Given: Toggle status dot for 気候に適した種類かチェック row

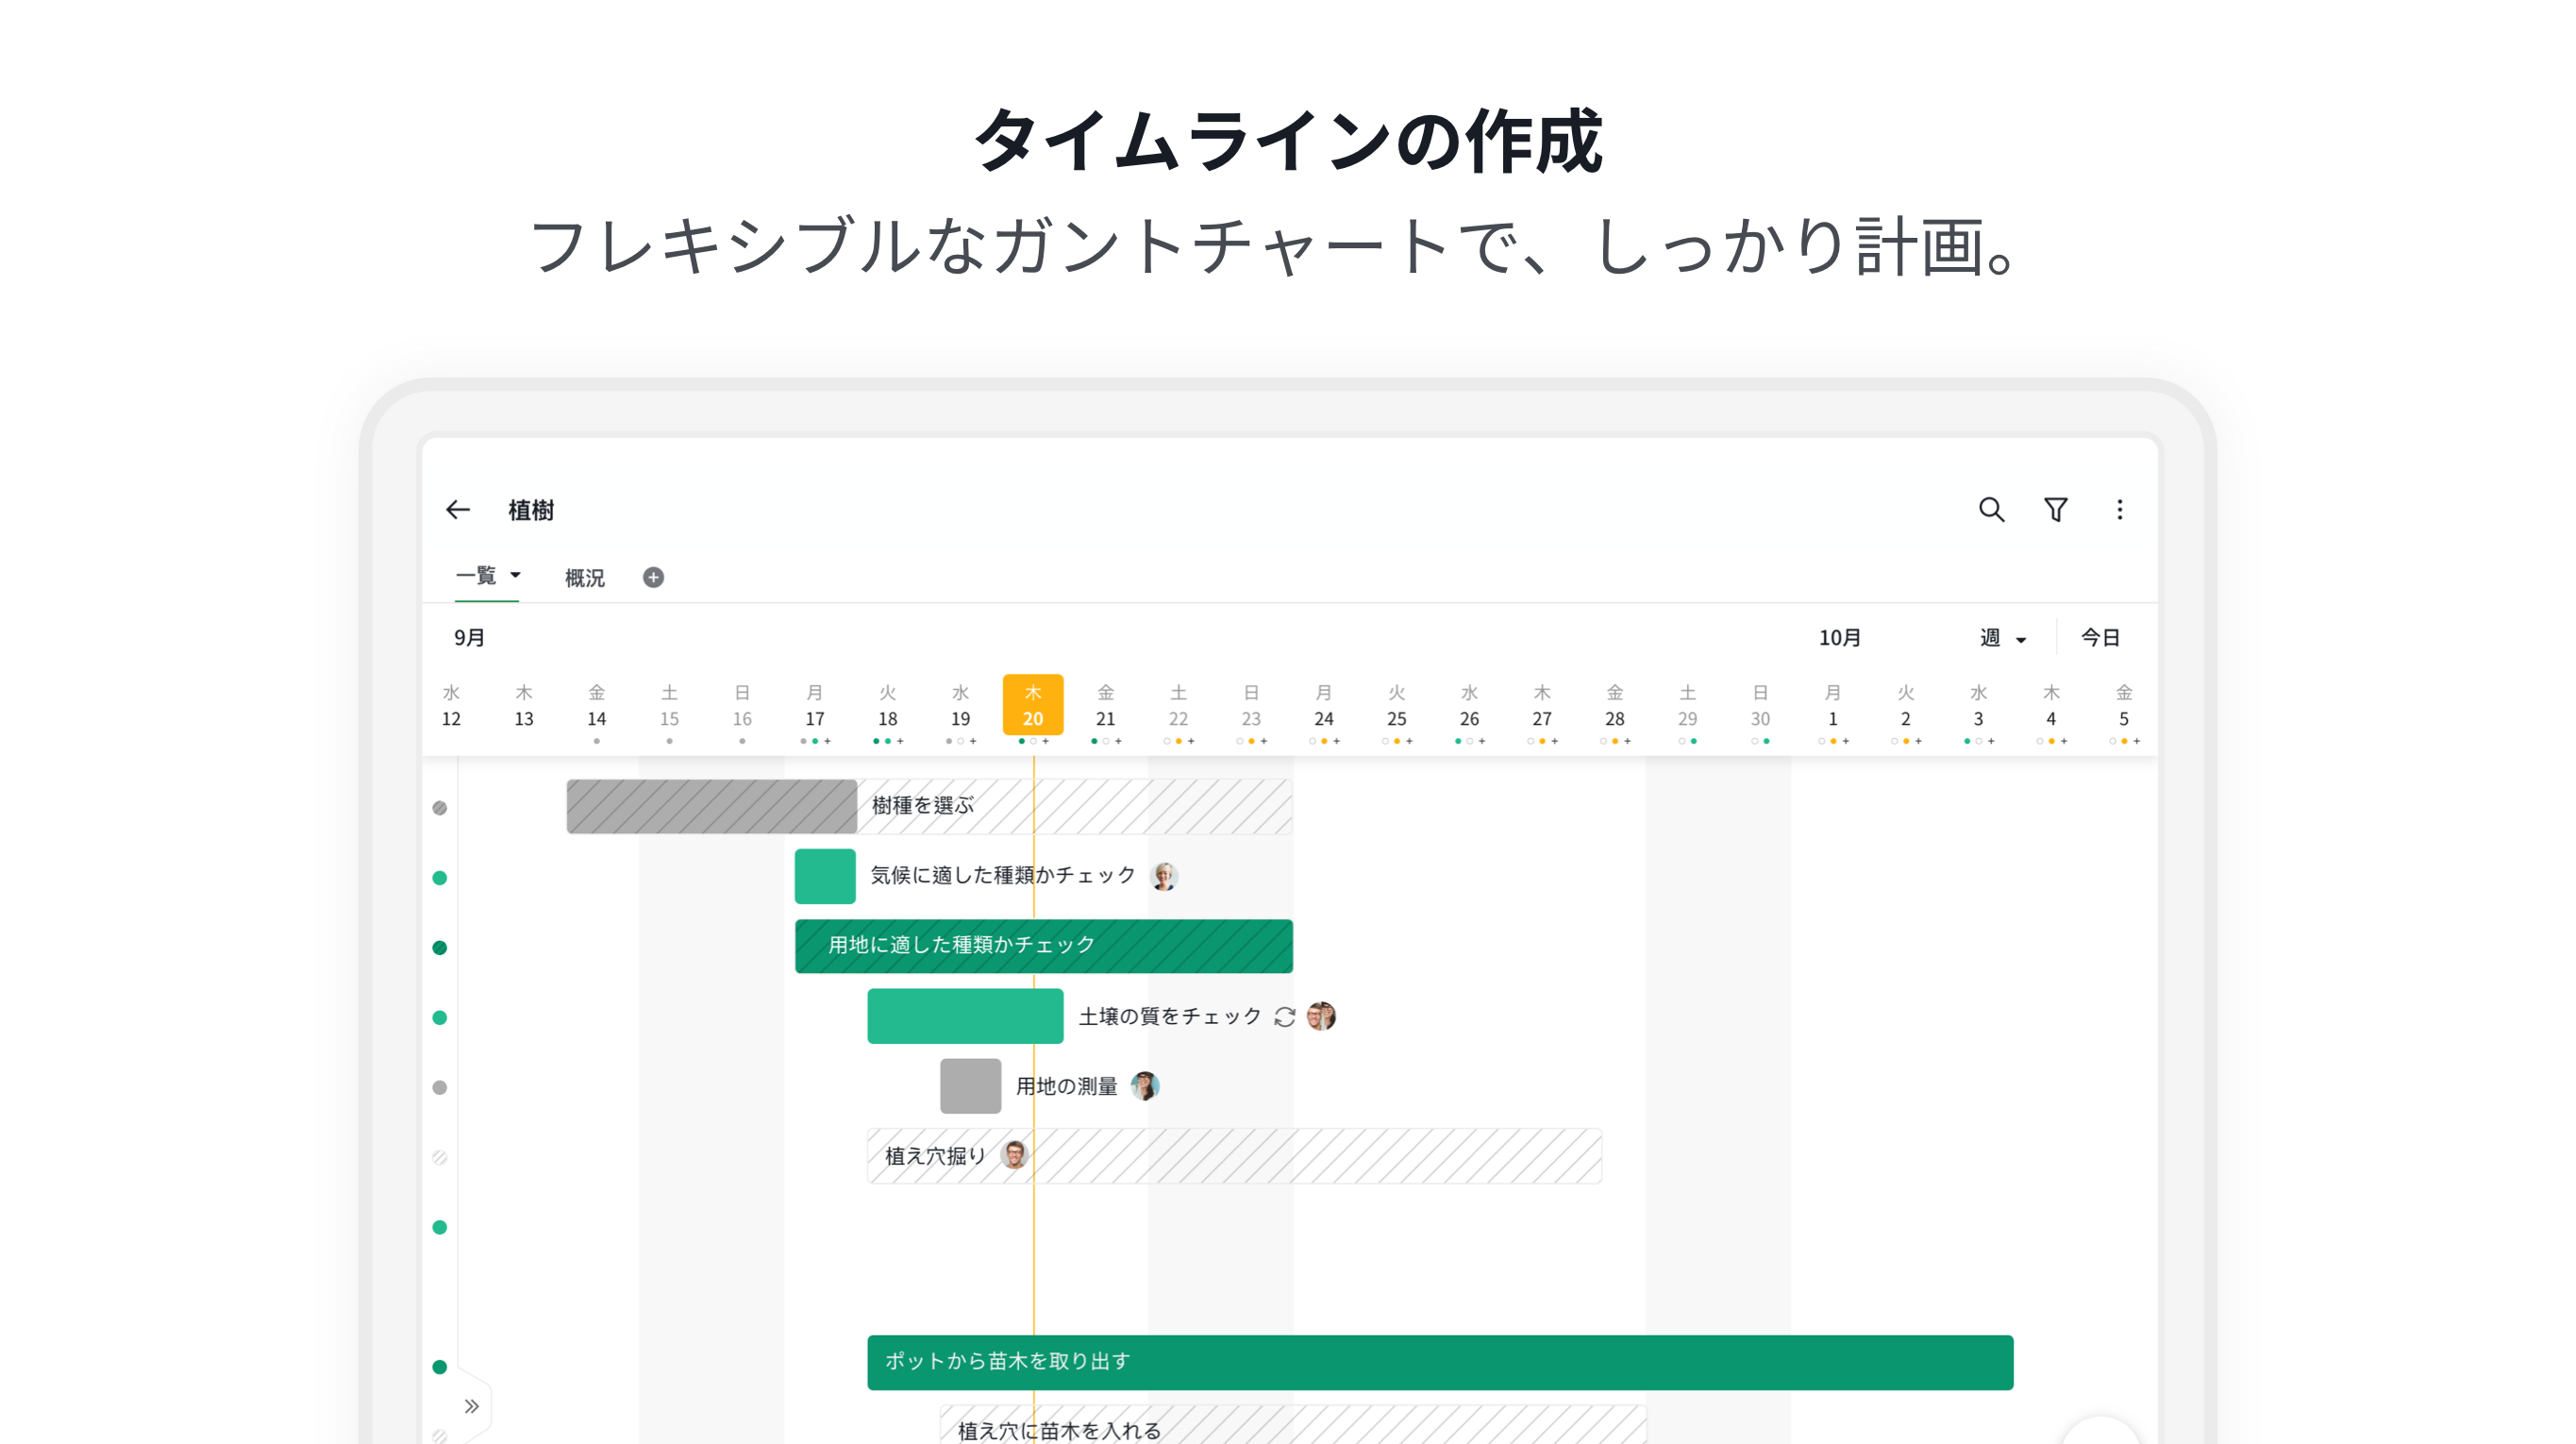Looking at the screenshot, I should pos(439,878).
